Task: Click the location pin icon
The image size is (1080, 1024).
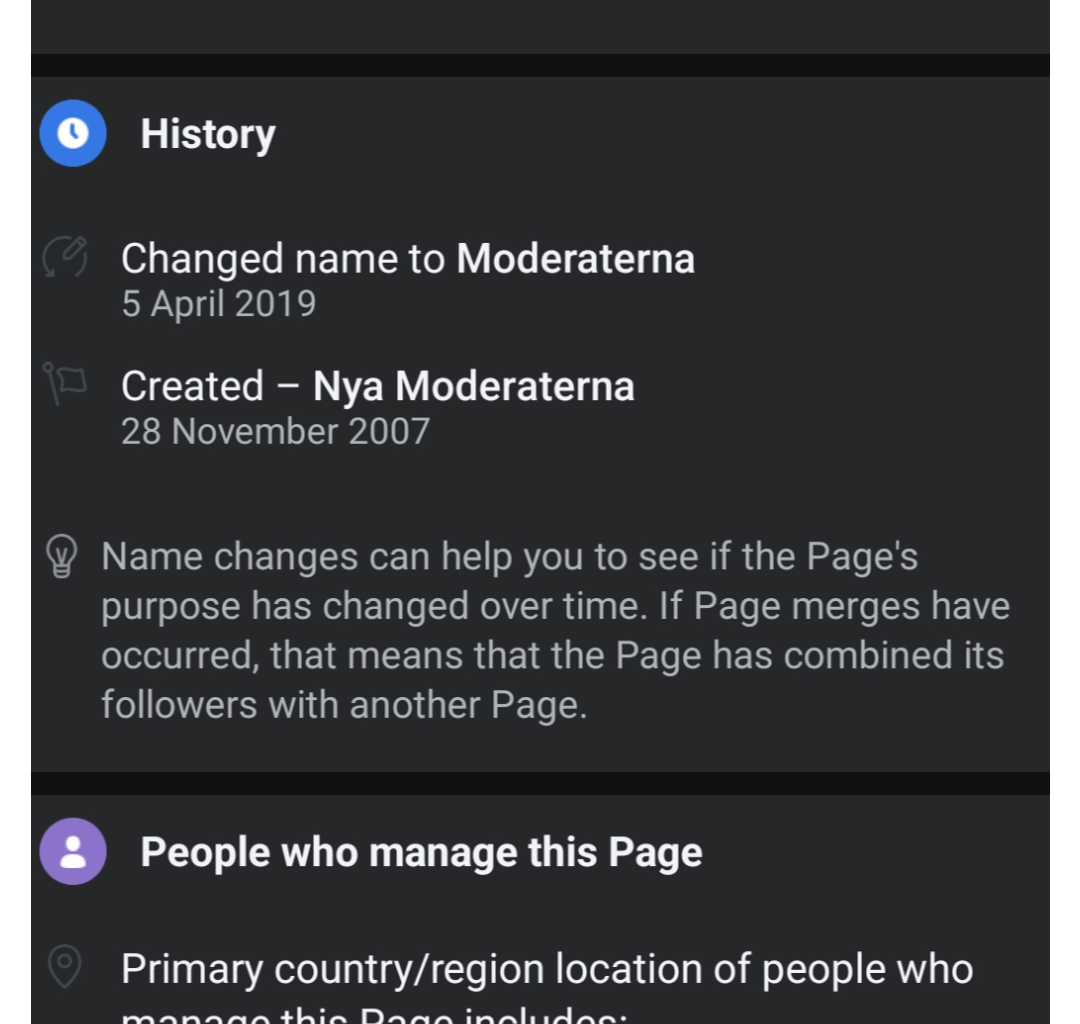Action: coord(64,967)
